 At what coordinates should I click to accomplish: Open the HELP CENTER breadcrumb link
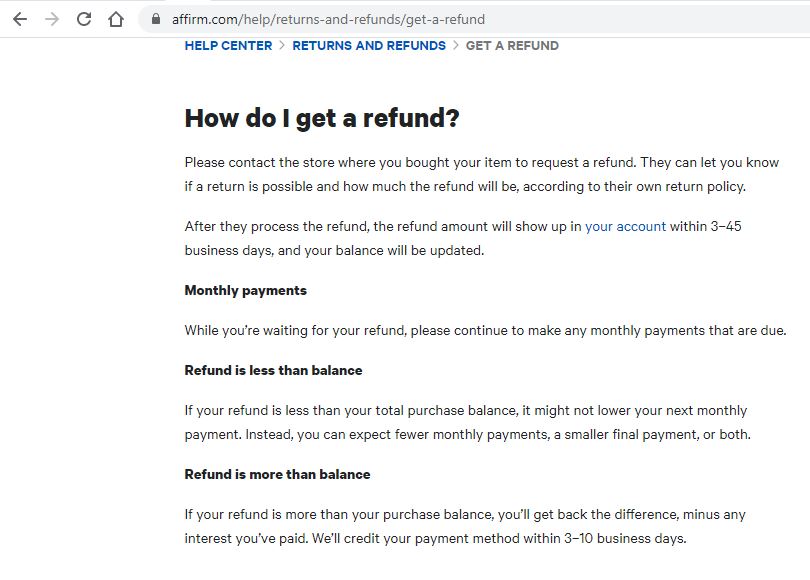(x=228, y=45)
